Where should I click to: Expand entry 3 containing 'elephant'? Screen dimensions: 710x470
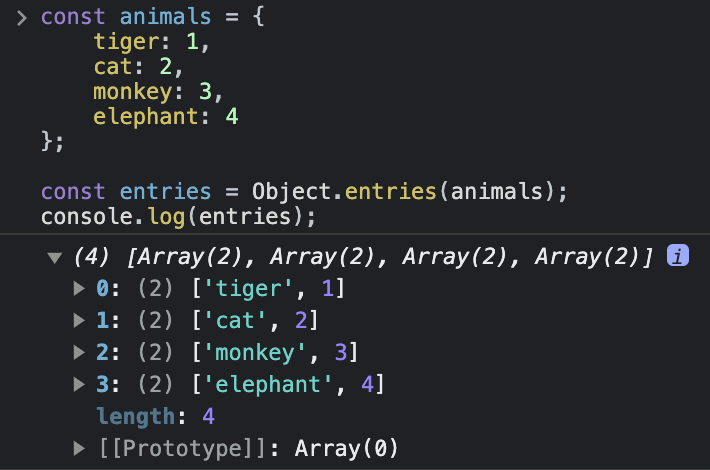pyautogui.click(x=79, y=384)
